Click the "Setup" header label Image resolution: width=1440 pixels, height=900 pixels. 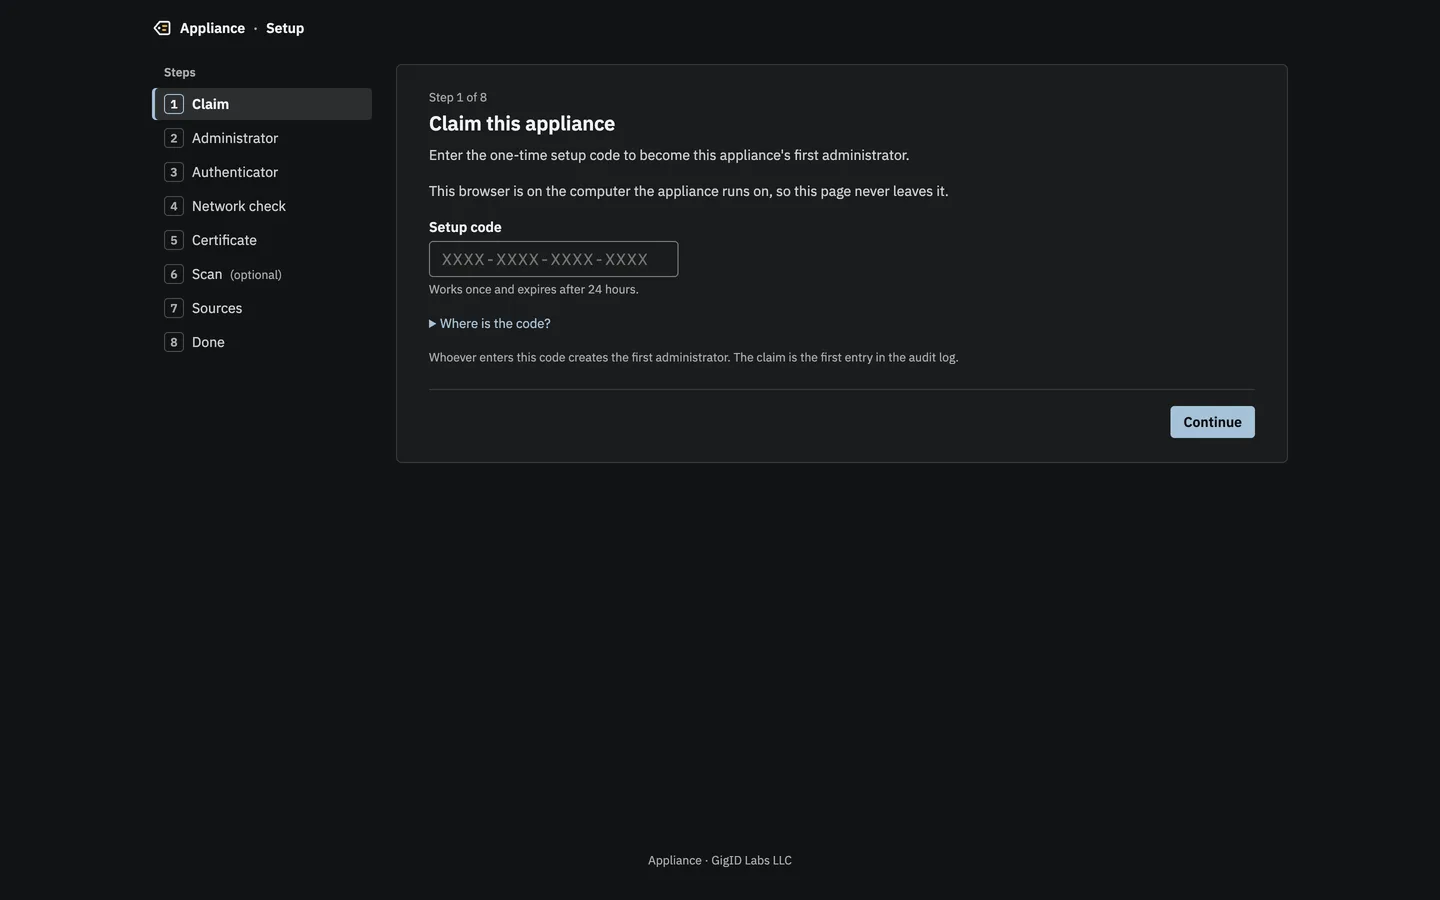[285, 28]
